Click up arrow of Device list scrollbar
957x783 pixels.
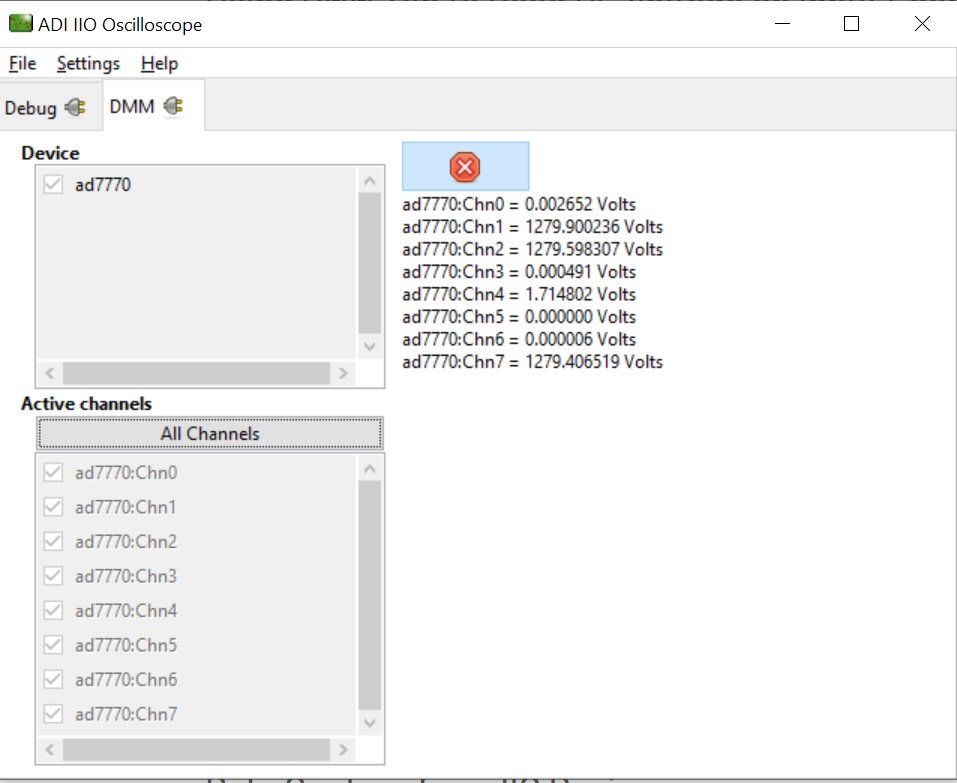[x=369, y=181]
